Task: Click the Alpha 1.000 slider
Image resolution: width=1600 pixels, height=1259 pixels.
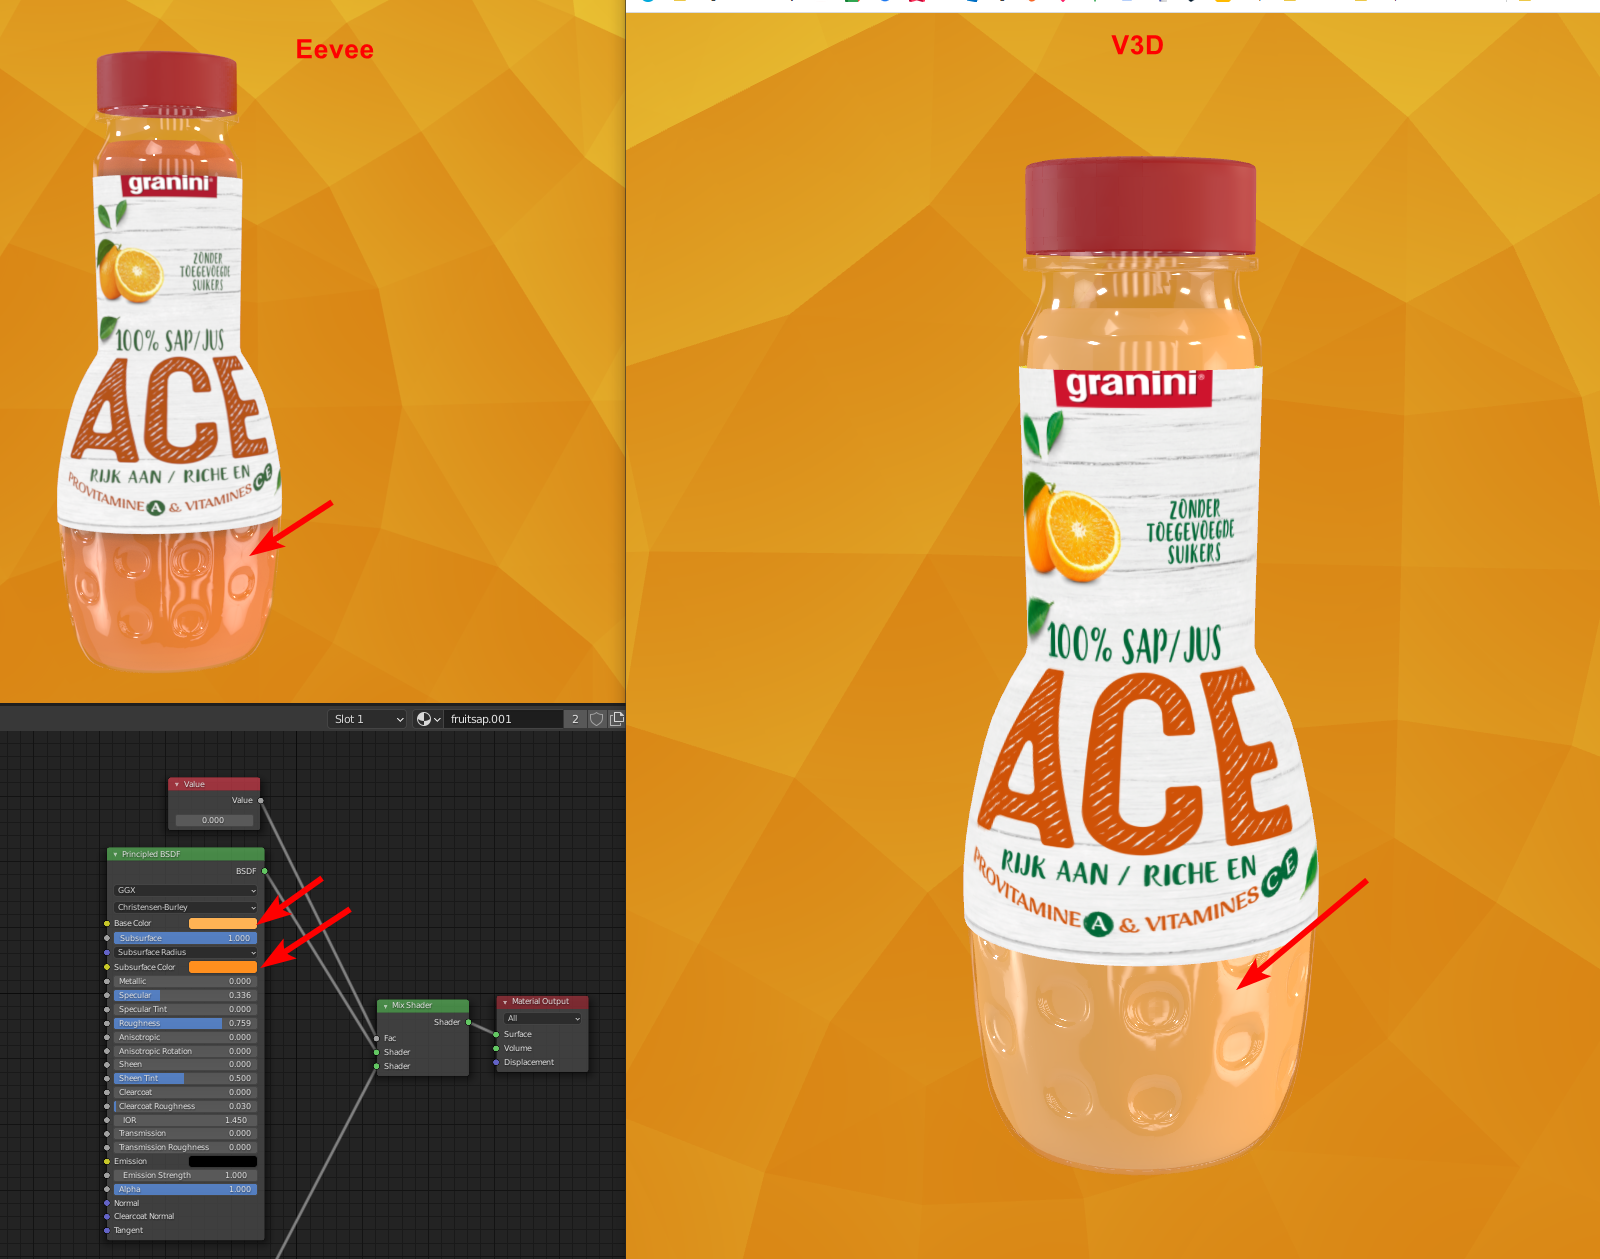Action: click(x=186, y=1189)
